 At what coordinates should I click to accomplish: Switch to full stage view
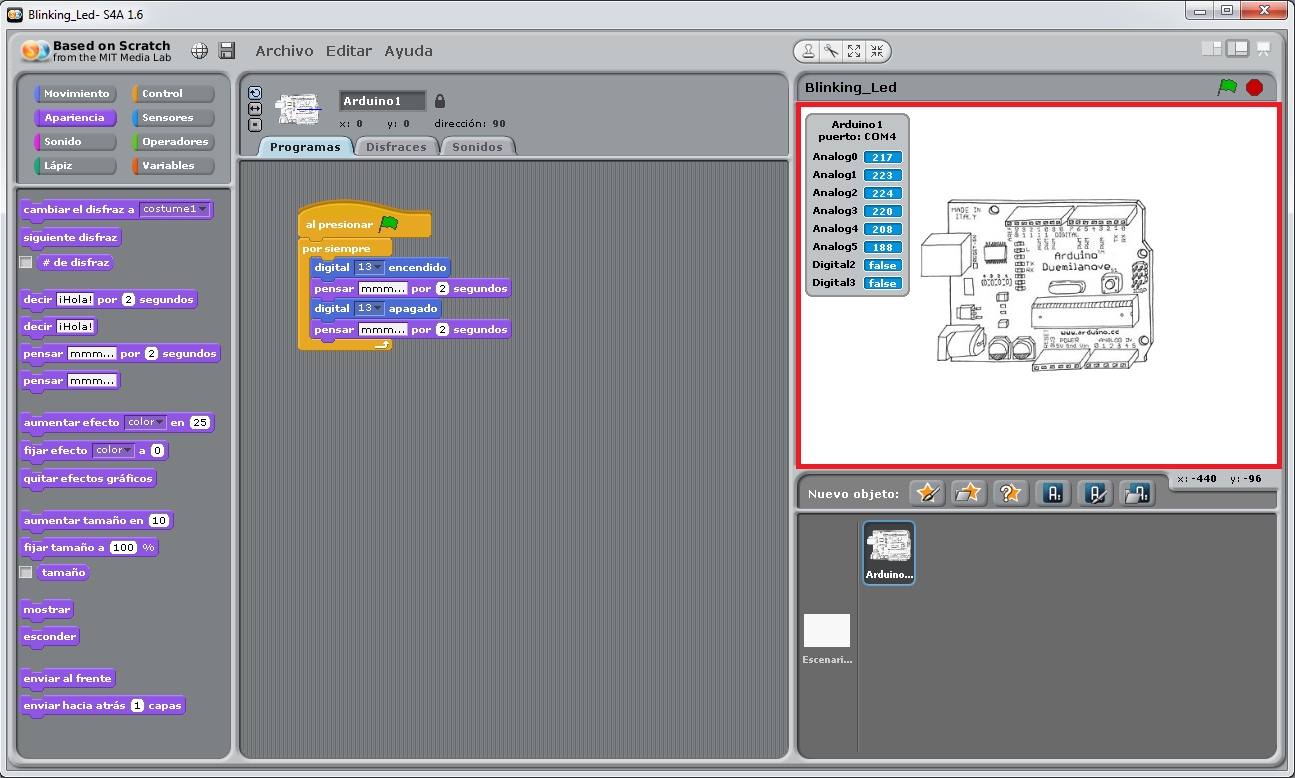[1238, 48]
